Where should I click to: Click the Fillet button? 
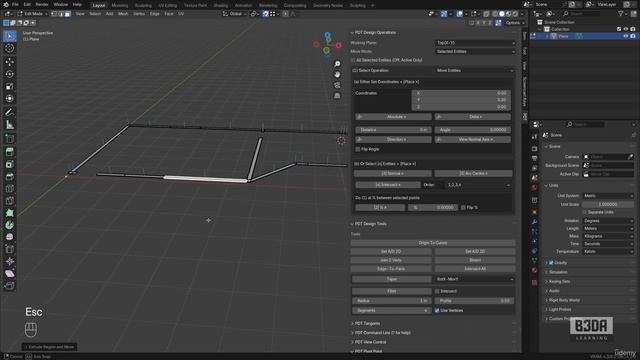point(391,291)
